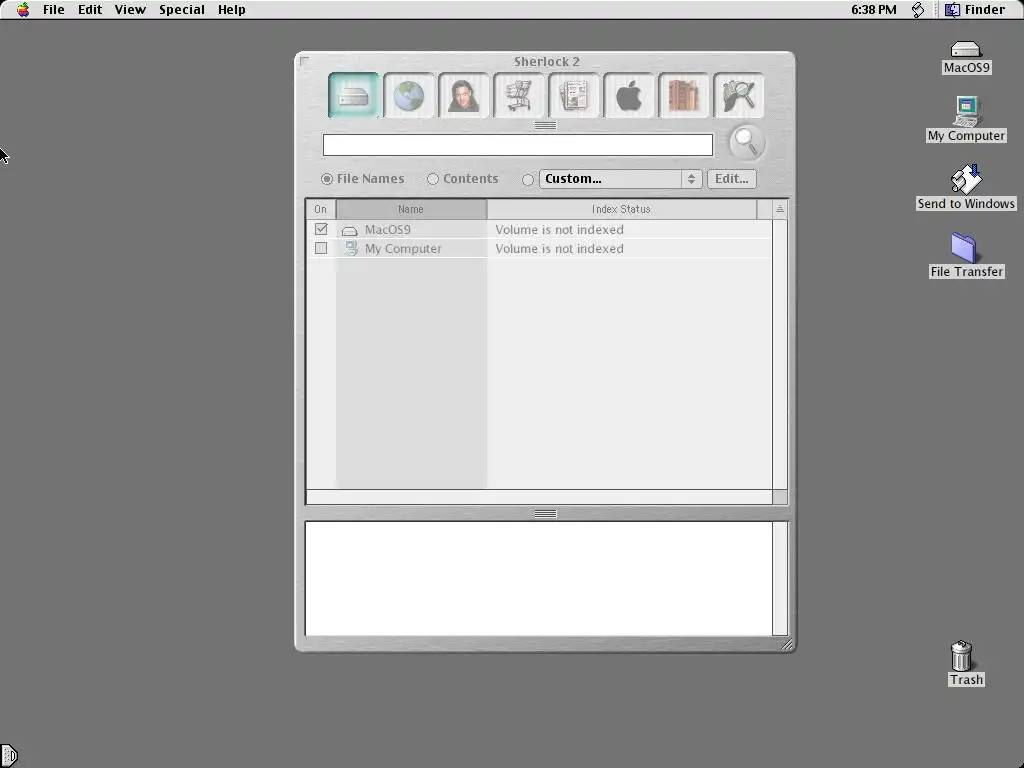Select the Custom search radio button
The image size is (1024, 768).
(x=528, y=180)
